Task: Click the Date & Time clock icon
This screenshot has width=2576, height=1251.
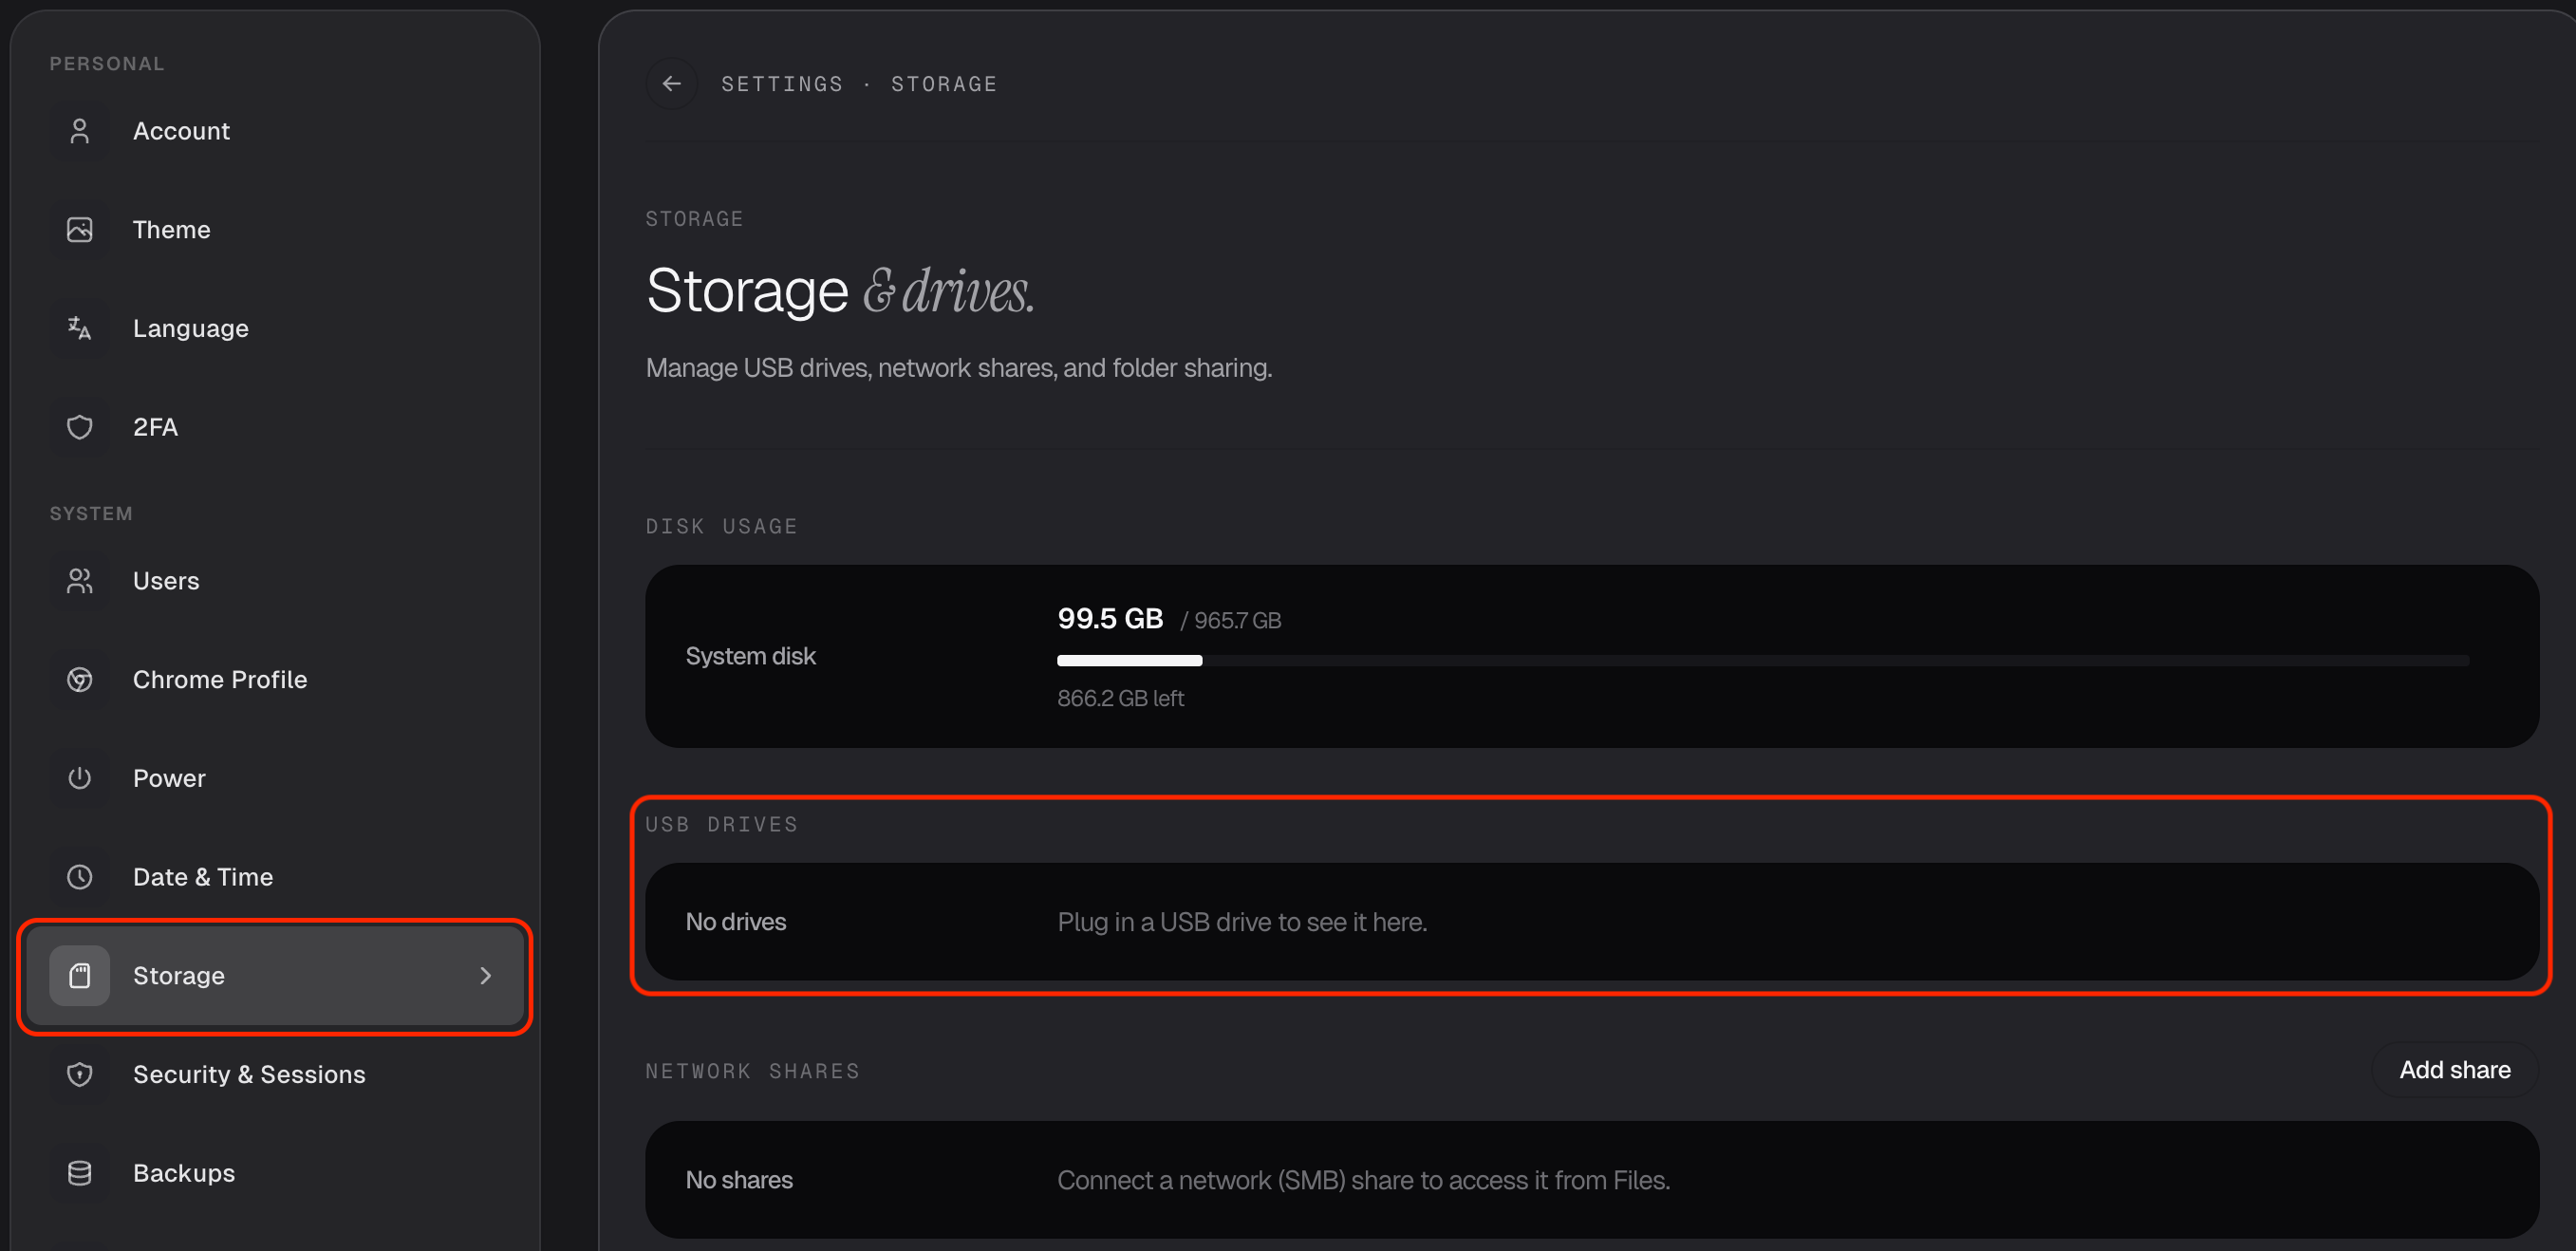Action: coord(80,877)
